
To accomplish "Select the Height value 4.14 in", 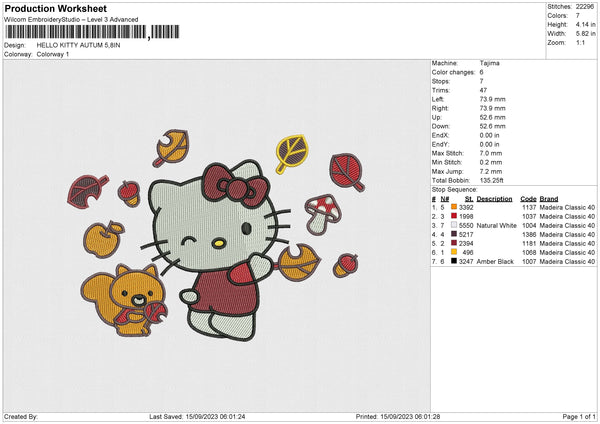I will [x=586, y=24].
